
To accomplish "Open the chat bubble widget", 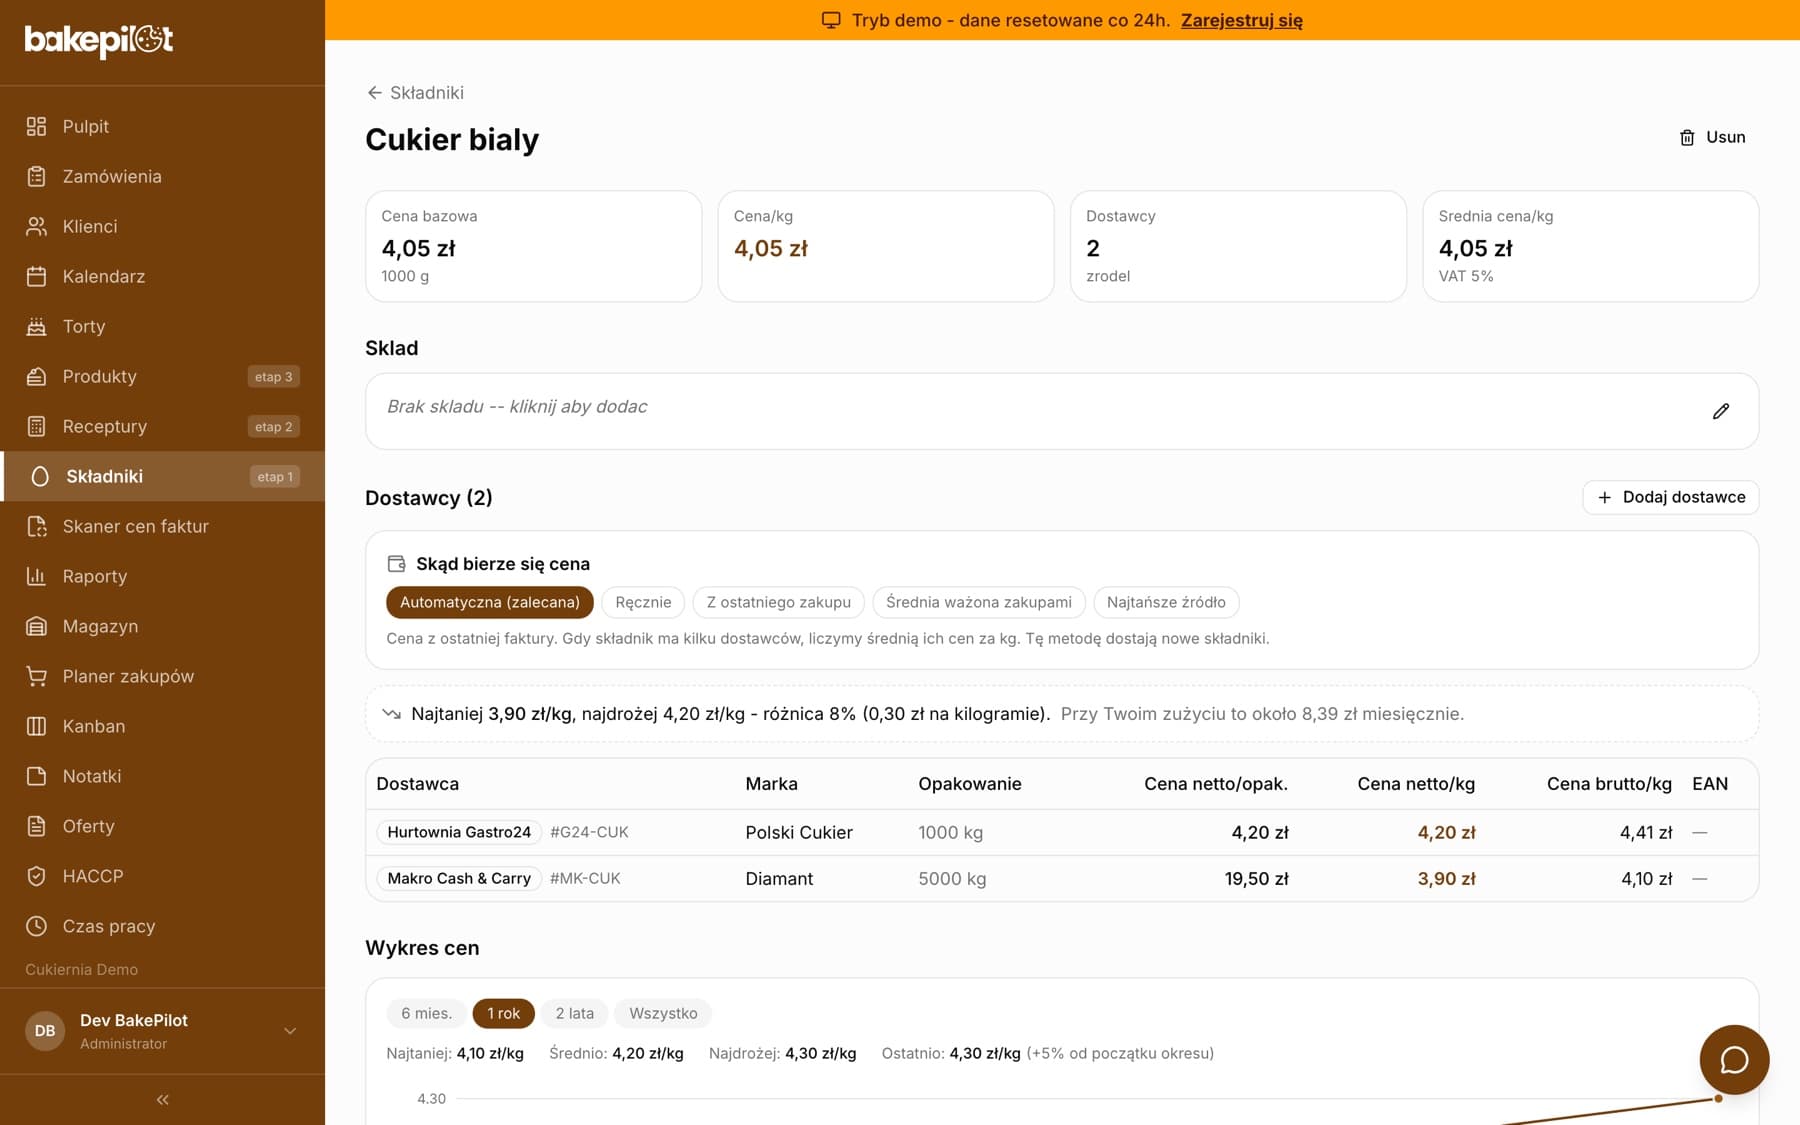I will (1734, 1059).
